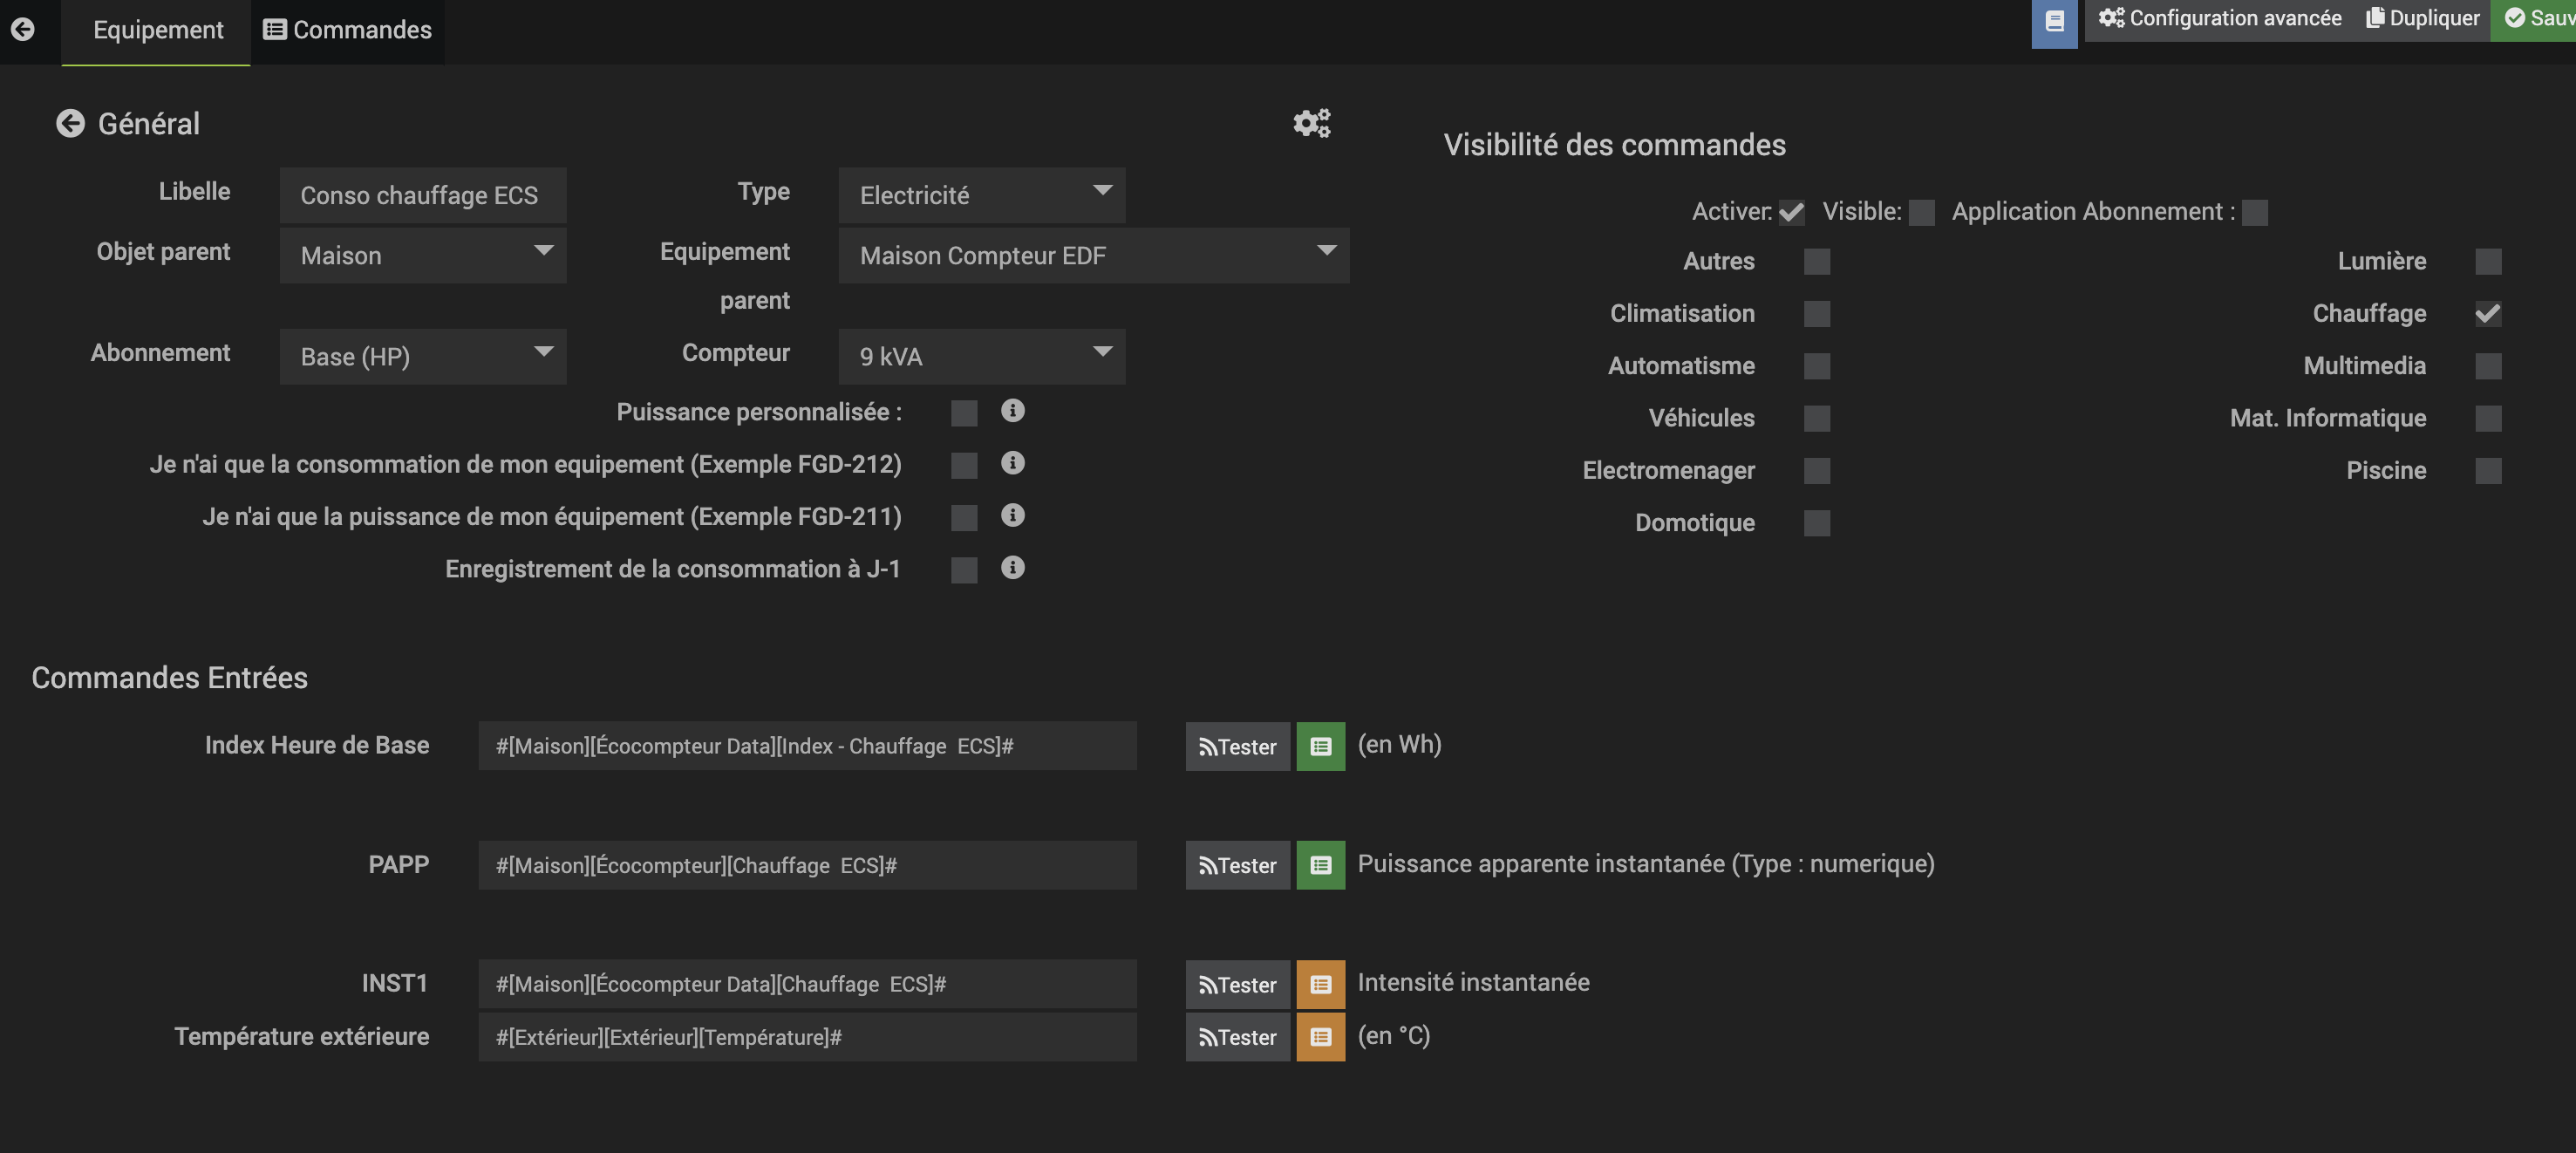Screen dimensions: 2576x1153
Task: Switch to the Commandes tab
Action: click(x=347, y=30)
